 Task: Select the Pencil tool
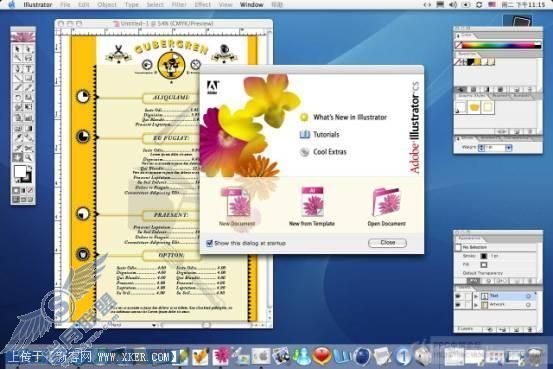tap(28, 87)
